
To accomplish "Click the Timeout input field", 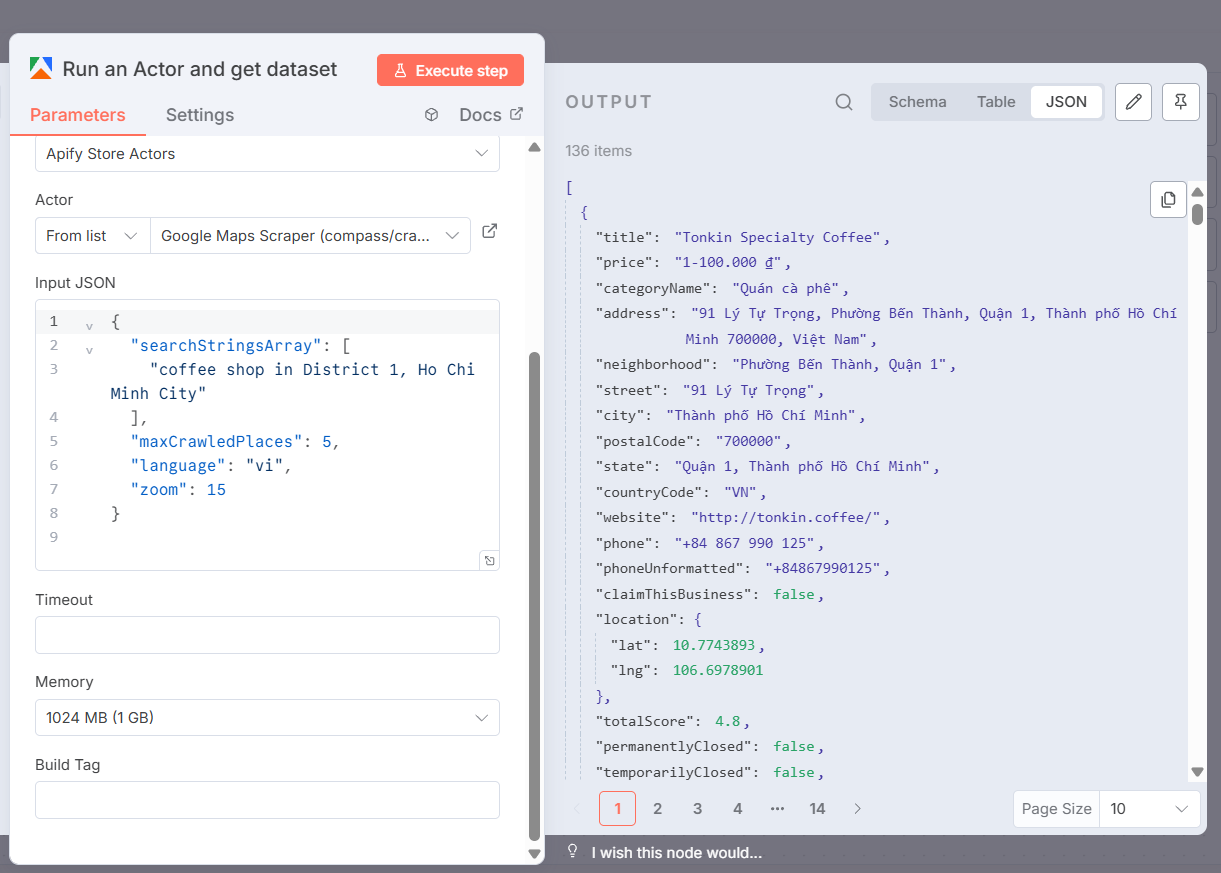I will [x=267, y=635].
